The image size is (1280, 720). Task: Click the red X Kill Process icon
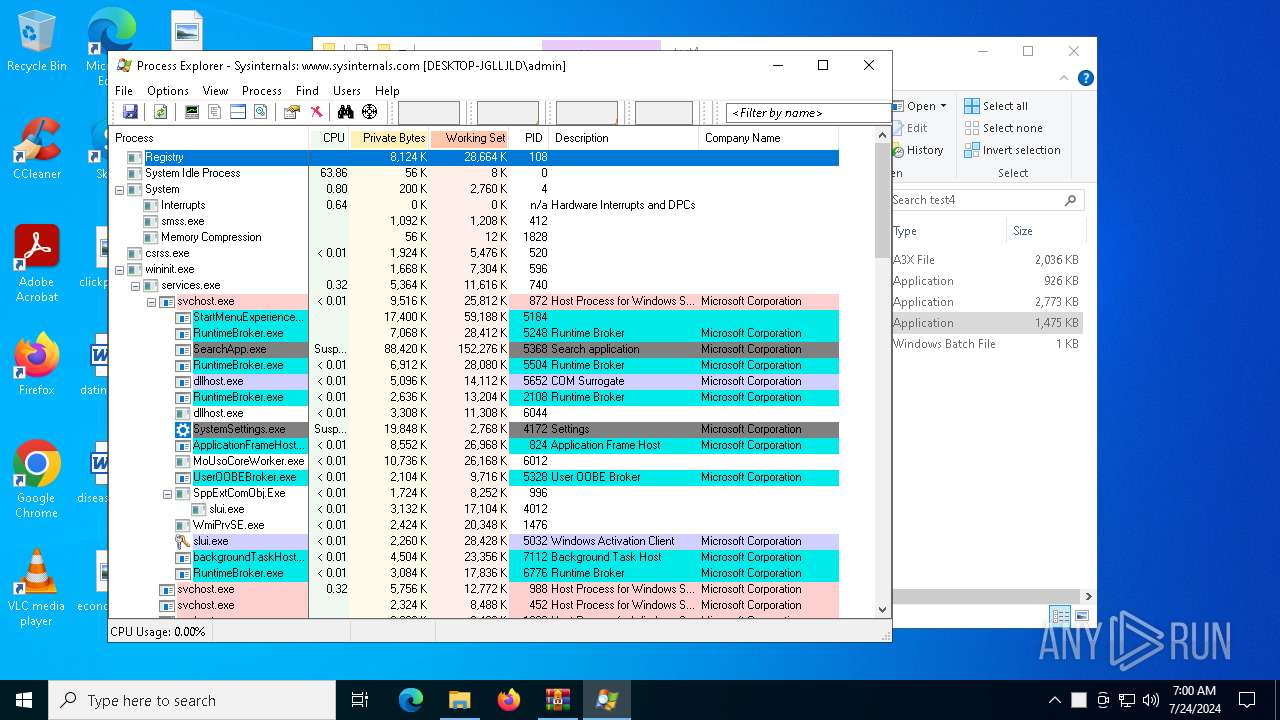coord(317,112)
